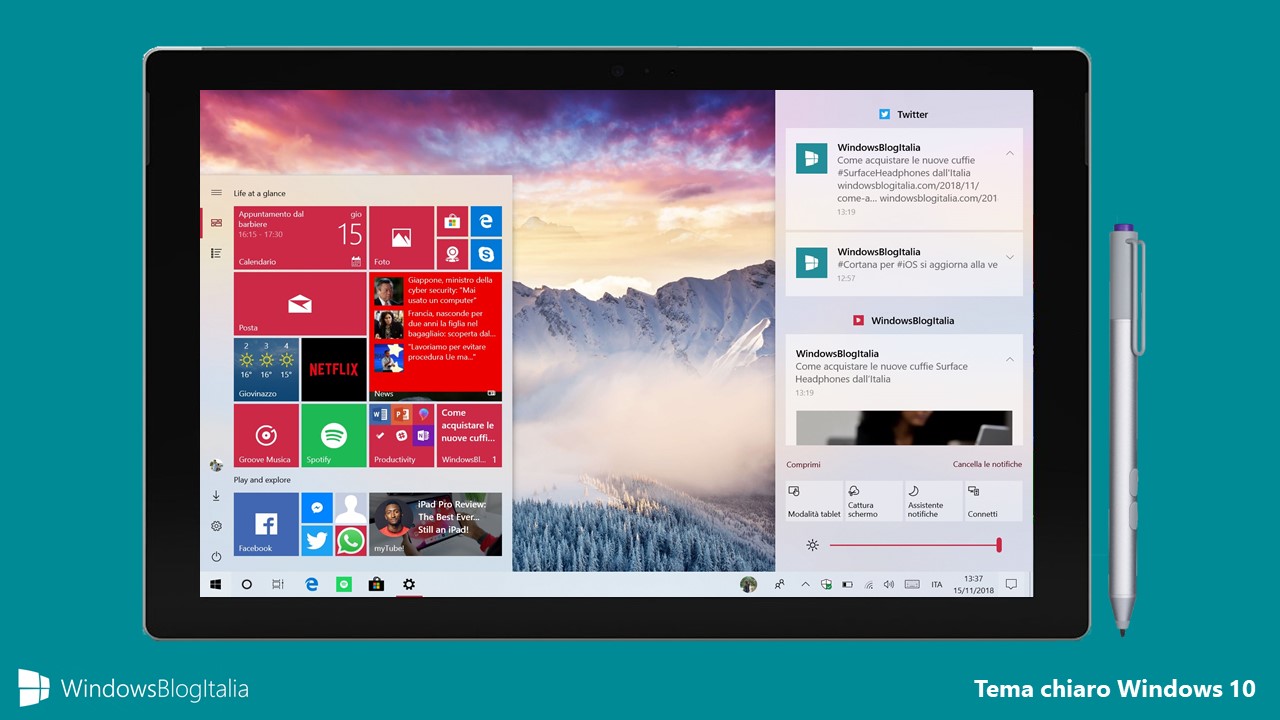Click Comprimi to collapse quick actions
Screen dimensions: 1280x720
(x=803, y=464)
